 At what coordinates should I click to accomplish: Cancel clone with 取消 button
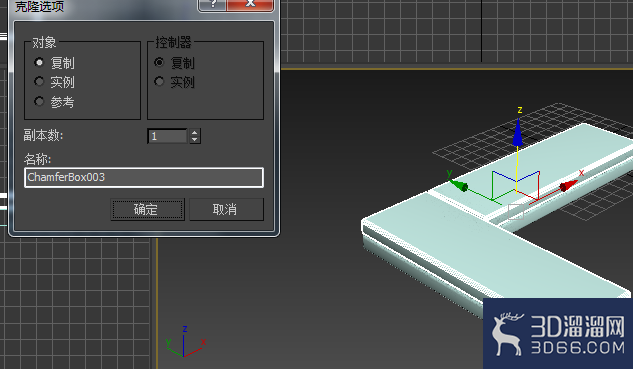(226, 209)
